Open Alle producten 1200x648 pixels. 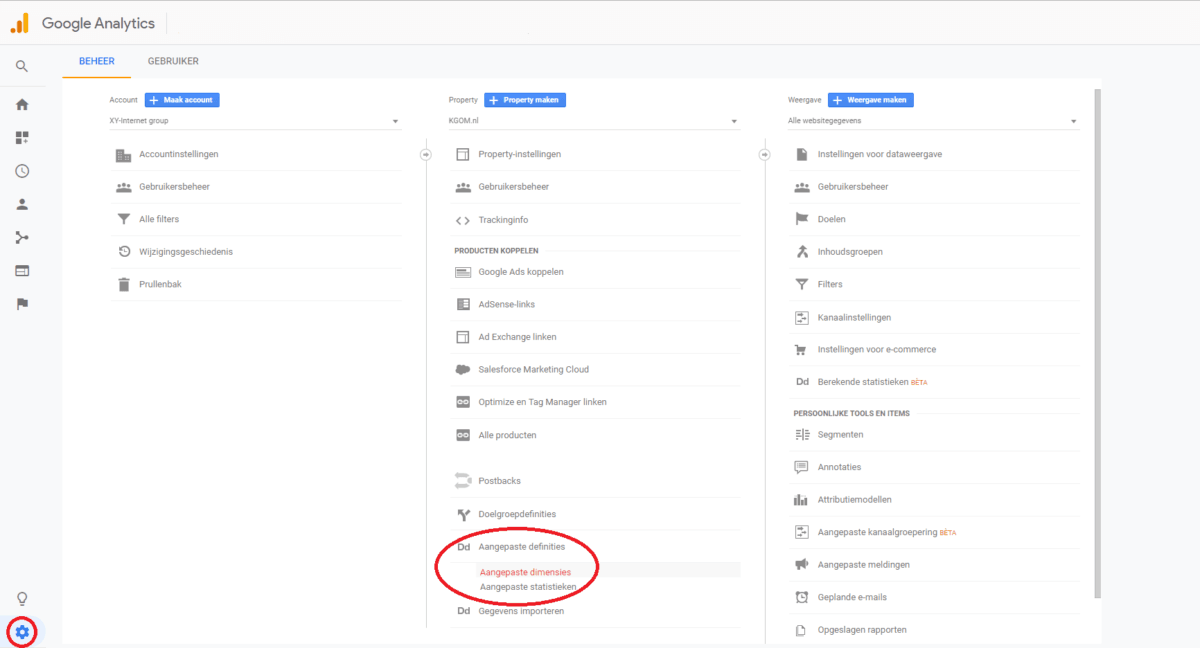click(x=507, y=435)
